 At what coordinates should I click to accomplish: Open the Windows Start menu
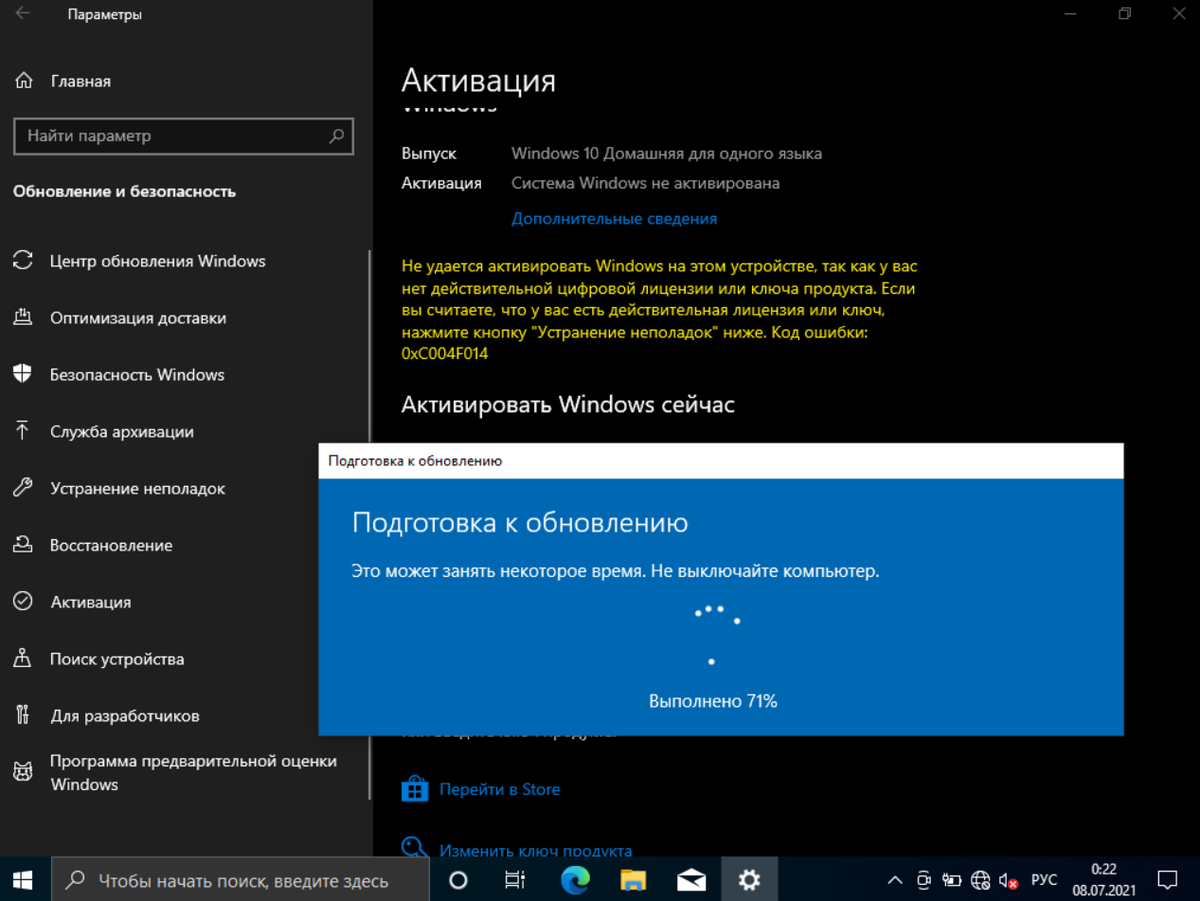click(23, 880)
